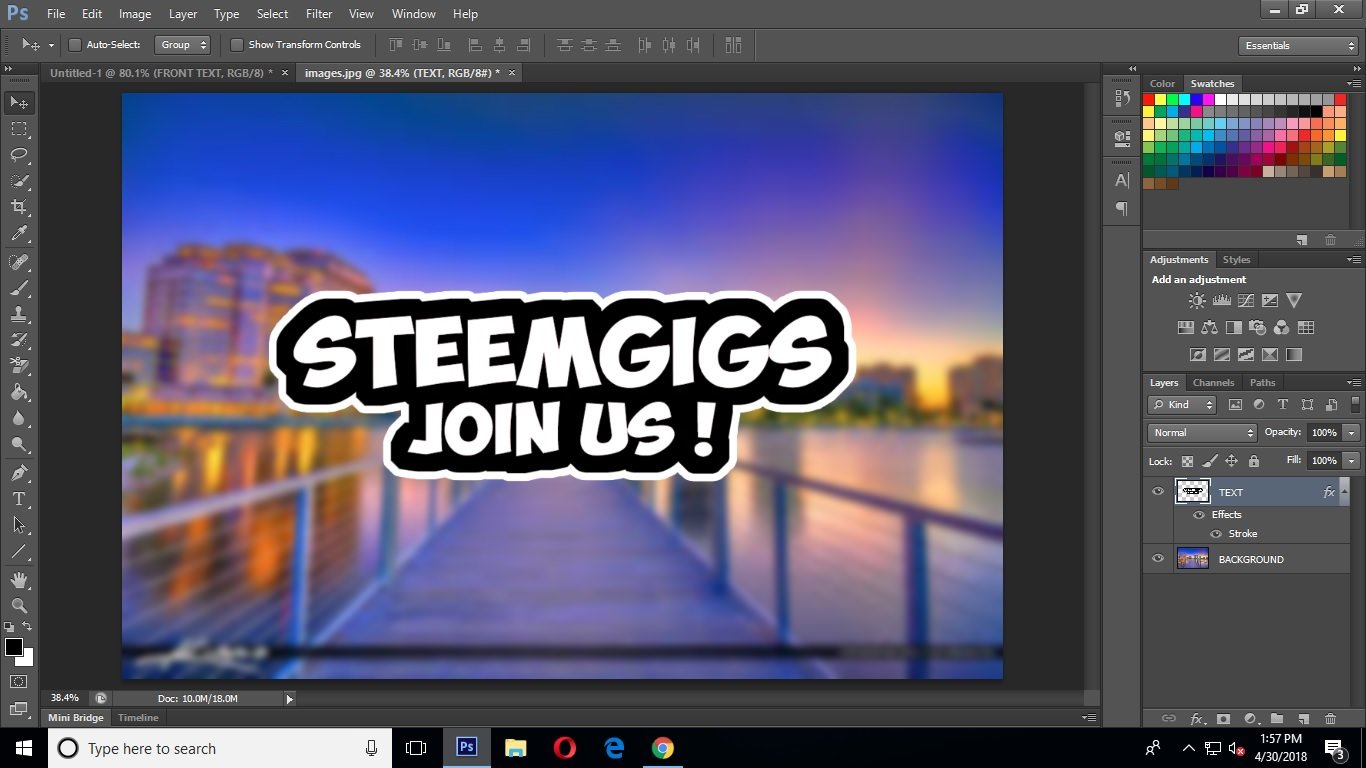Select the Zoom tool
This screenshot has width=1366, height=768.
[x=19, y=606]
